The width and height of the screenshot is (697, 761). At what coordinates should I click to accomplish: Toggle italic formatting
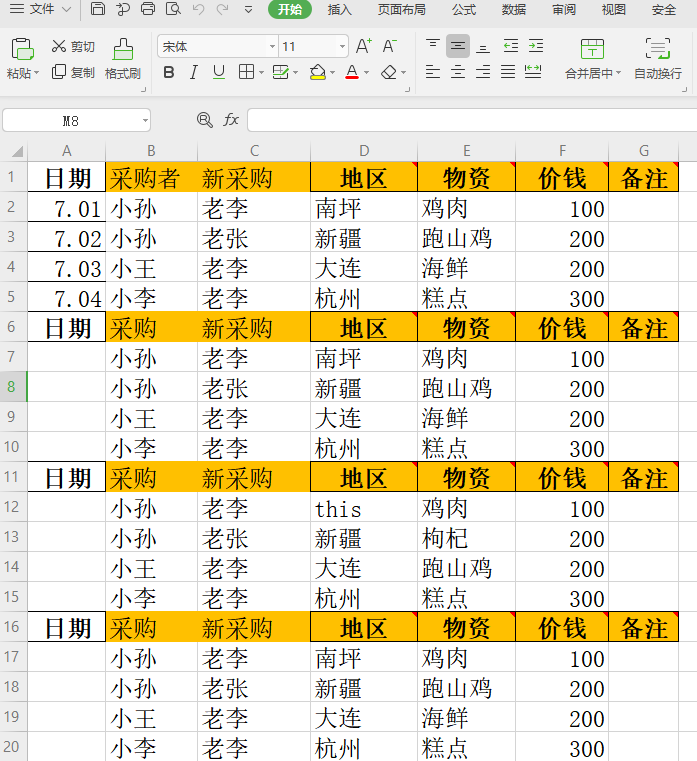click(194, 73)
